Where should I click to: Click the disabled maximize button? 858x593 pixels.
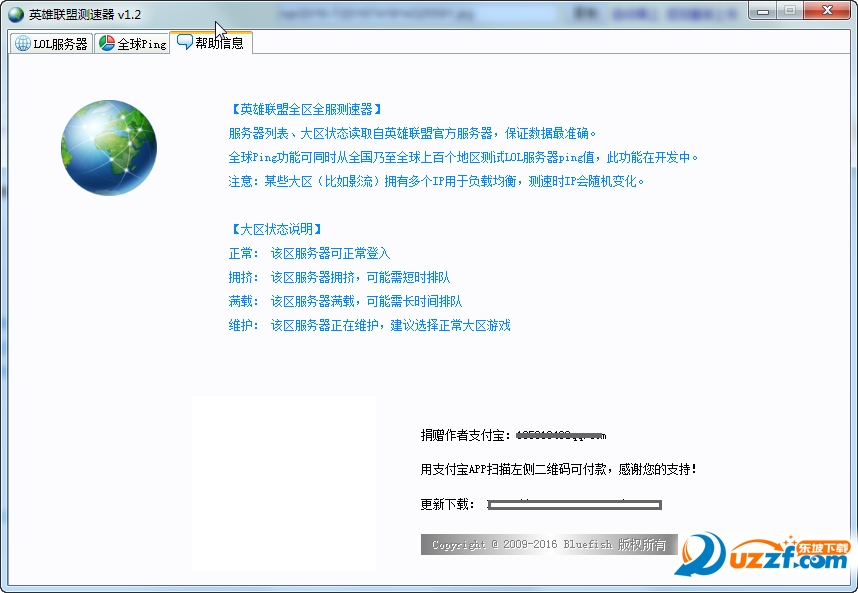(x=790, y=11)
